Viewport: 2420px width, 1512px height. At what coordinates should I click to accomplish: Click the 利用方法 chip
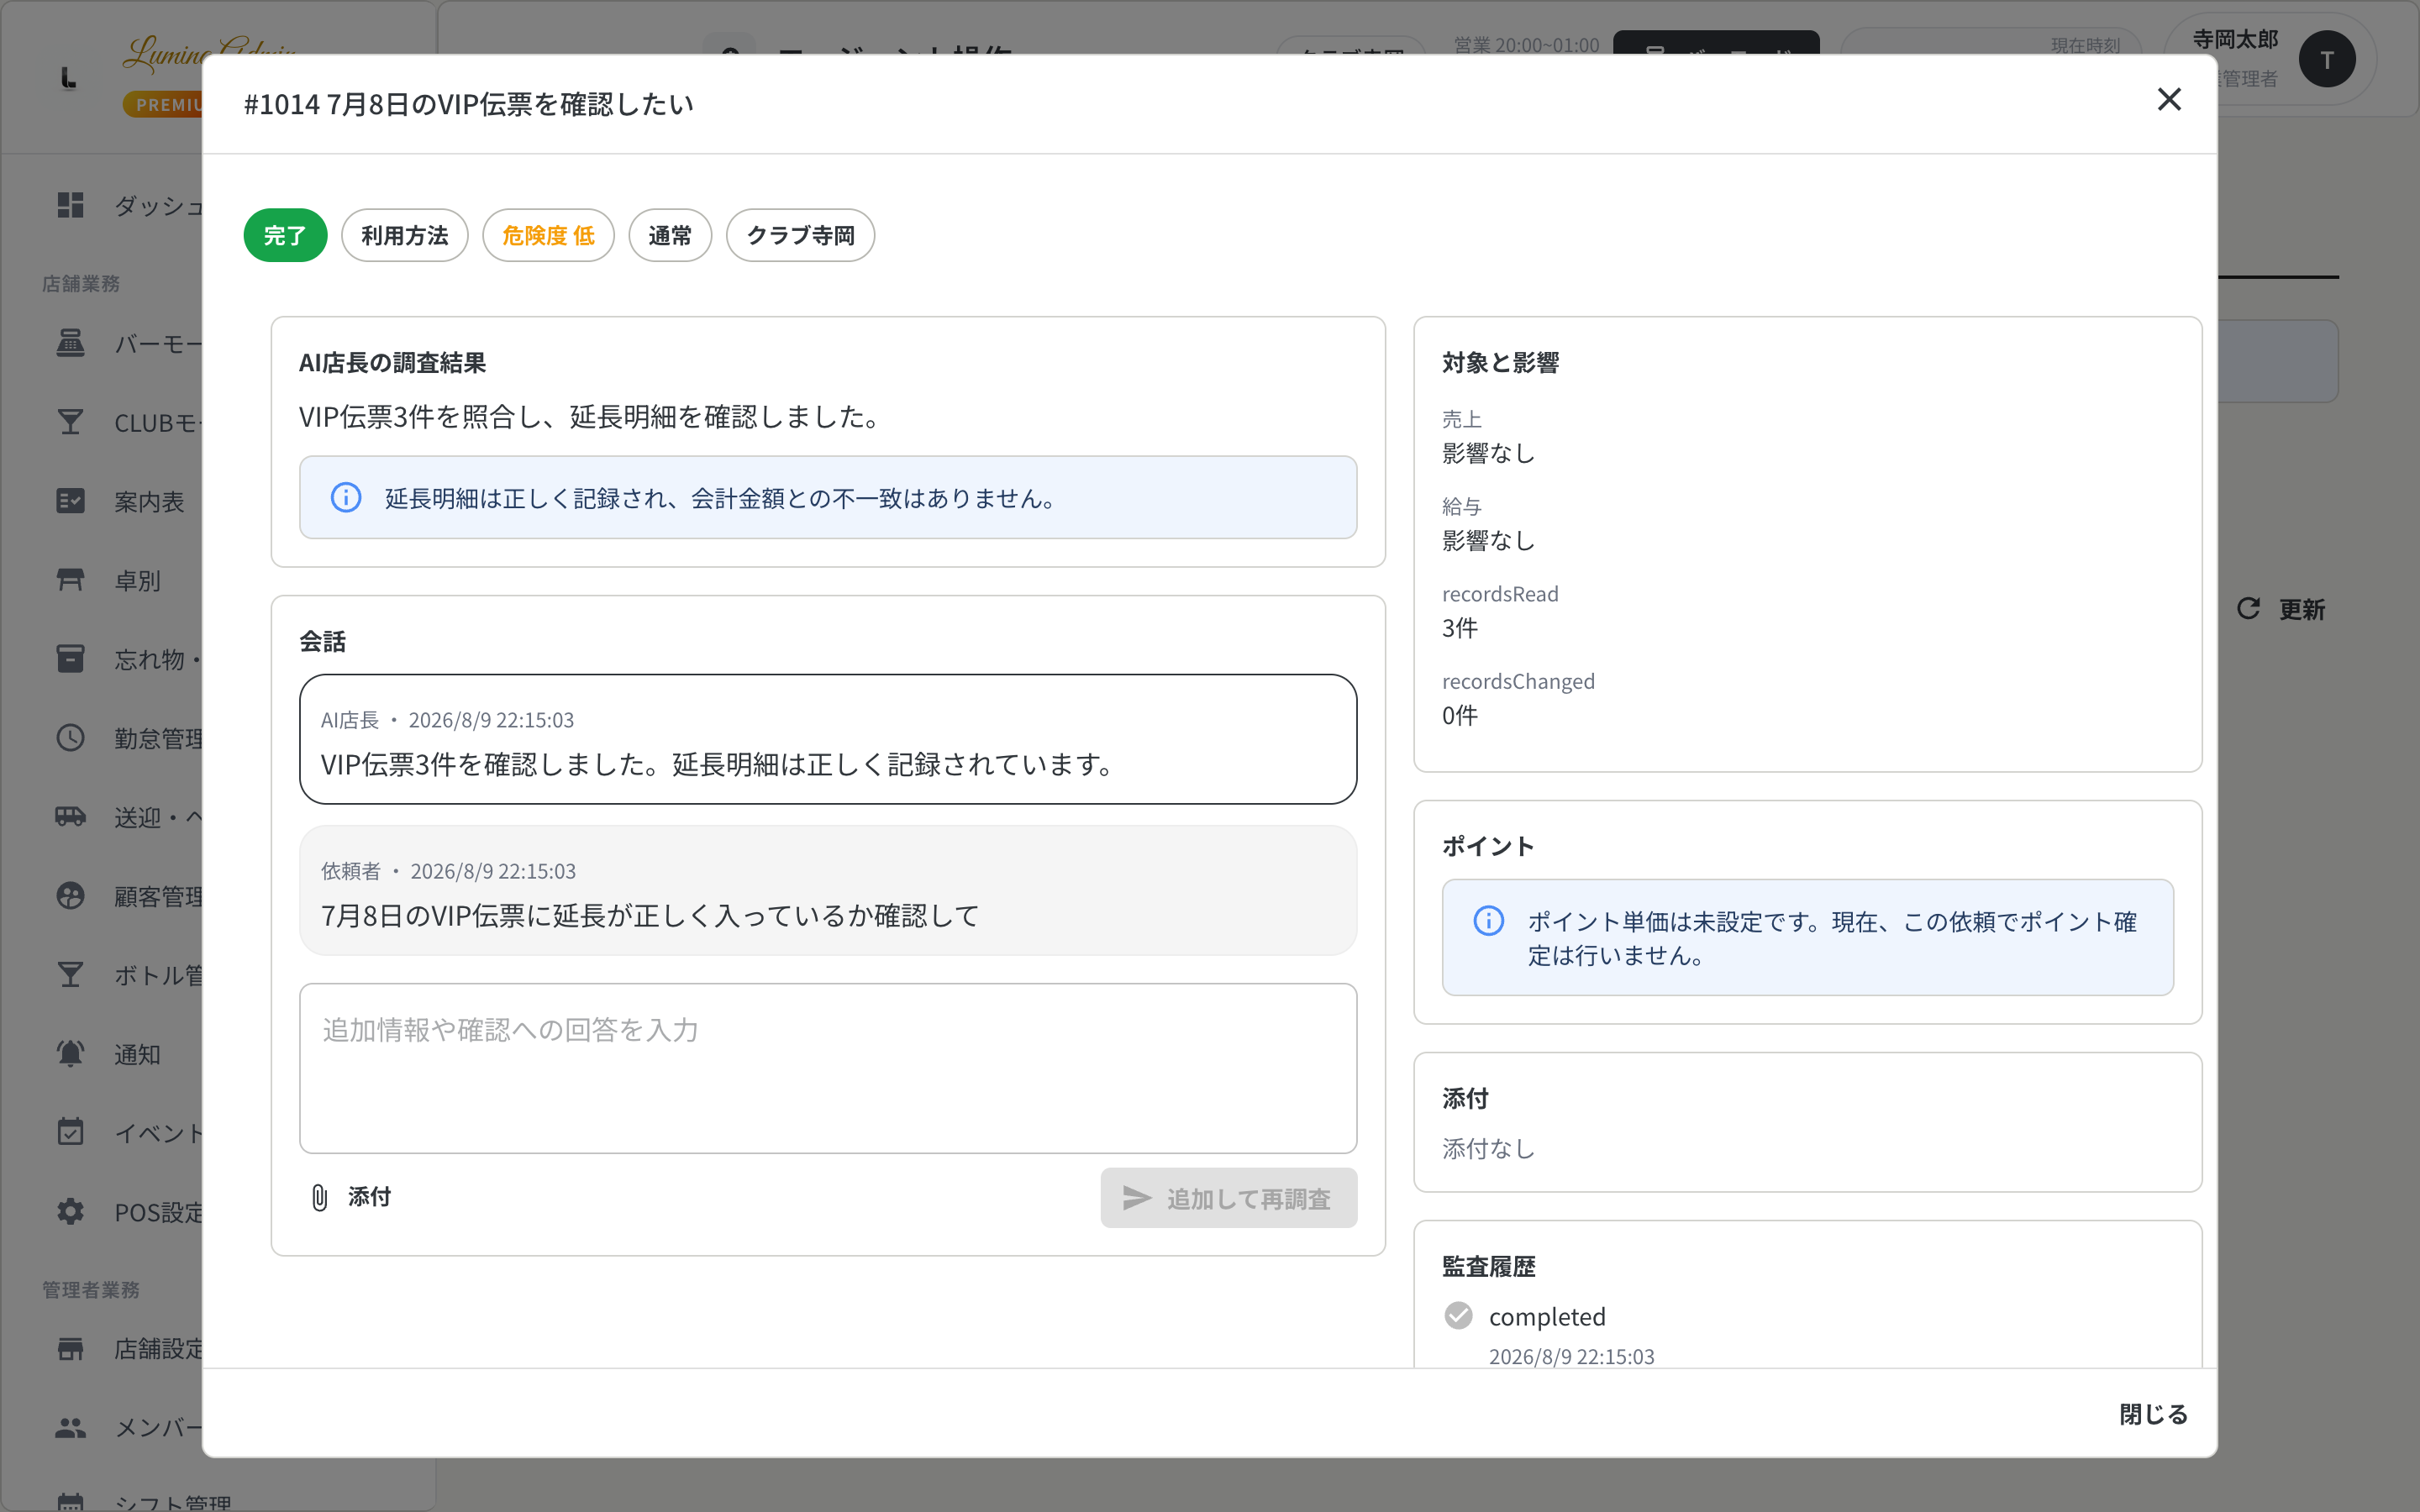(x=405, y=235)
